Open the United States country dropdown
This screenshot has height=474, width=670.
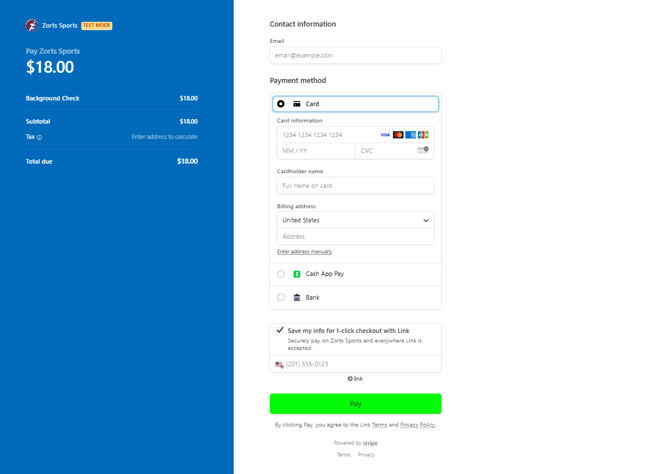tap(355, 220)
